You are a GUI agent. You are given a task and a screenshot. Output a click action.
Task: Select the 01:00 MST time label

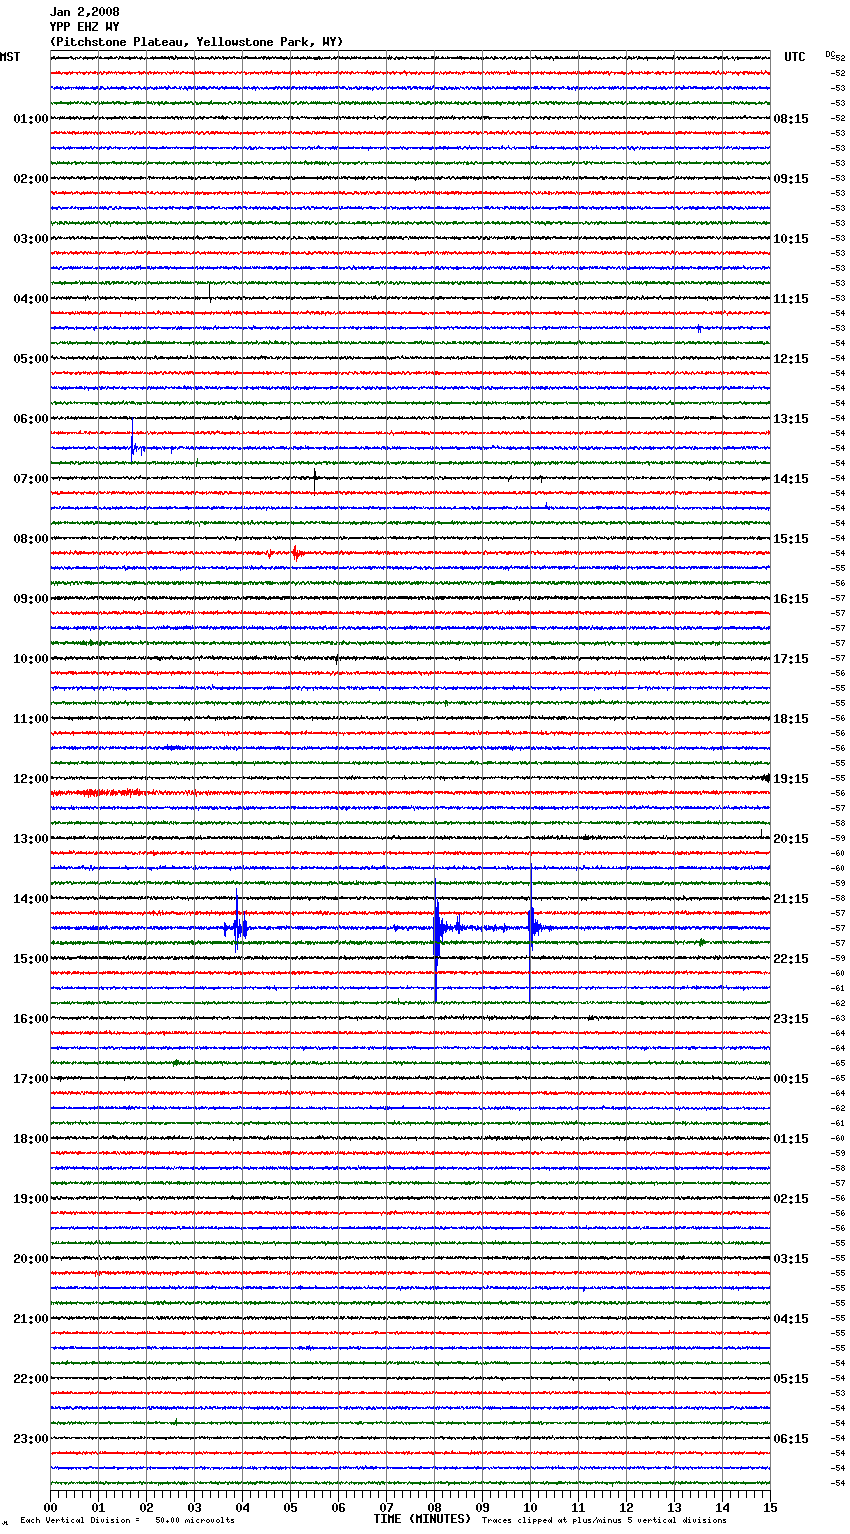(31, 119)
